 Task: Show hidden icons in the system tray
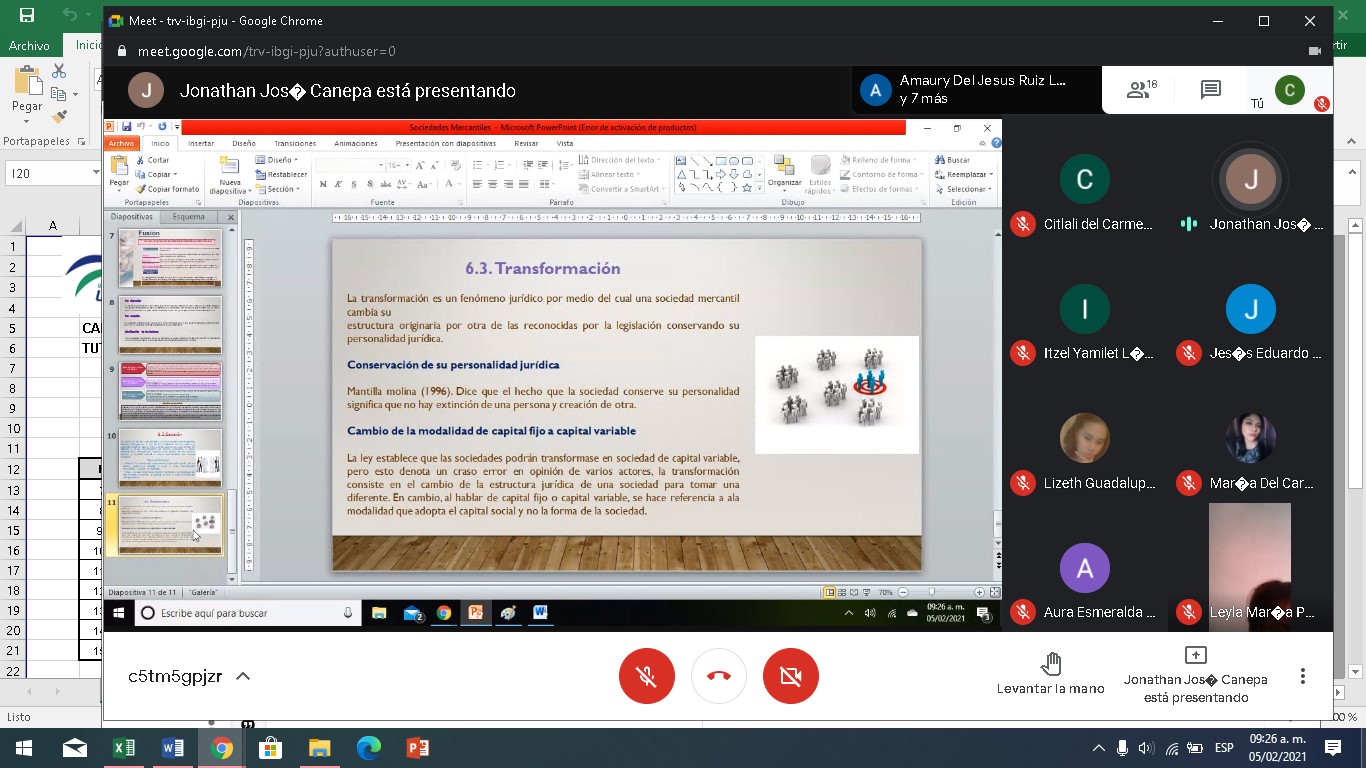point(1098,748)
